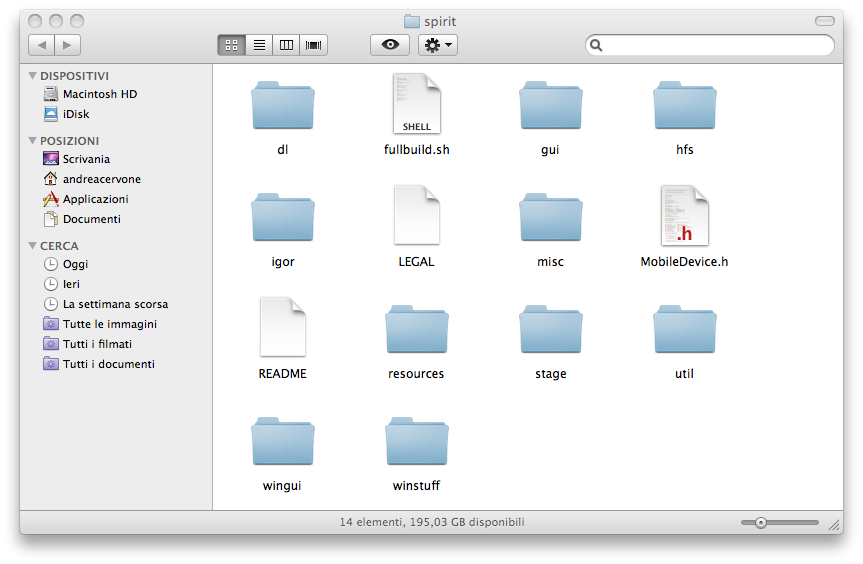
Task: Open the fullbuild.sh shell script
Action: (416, 105)
